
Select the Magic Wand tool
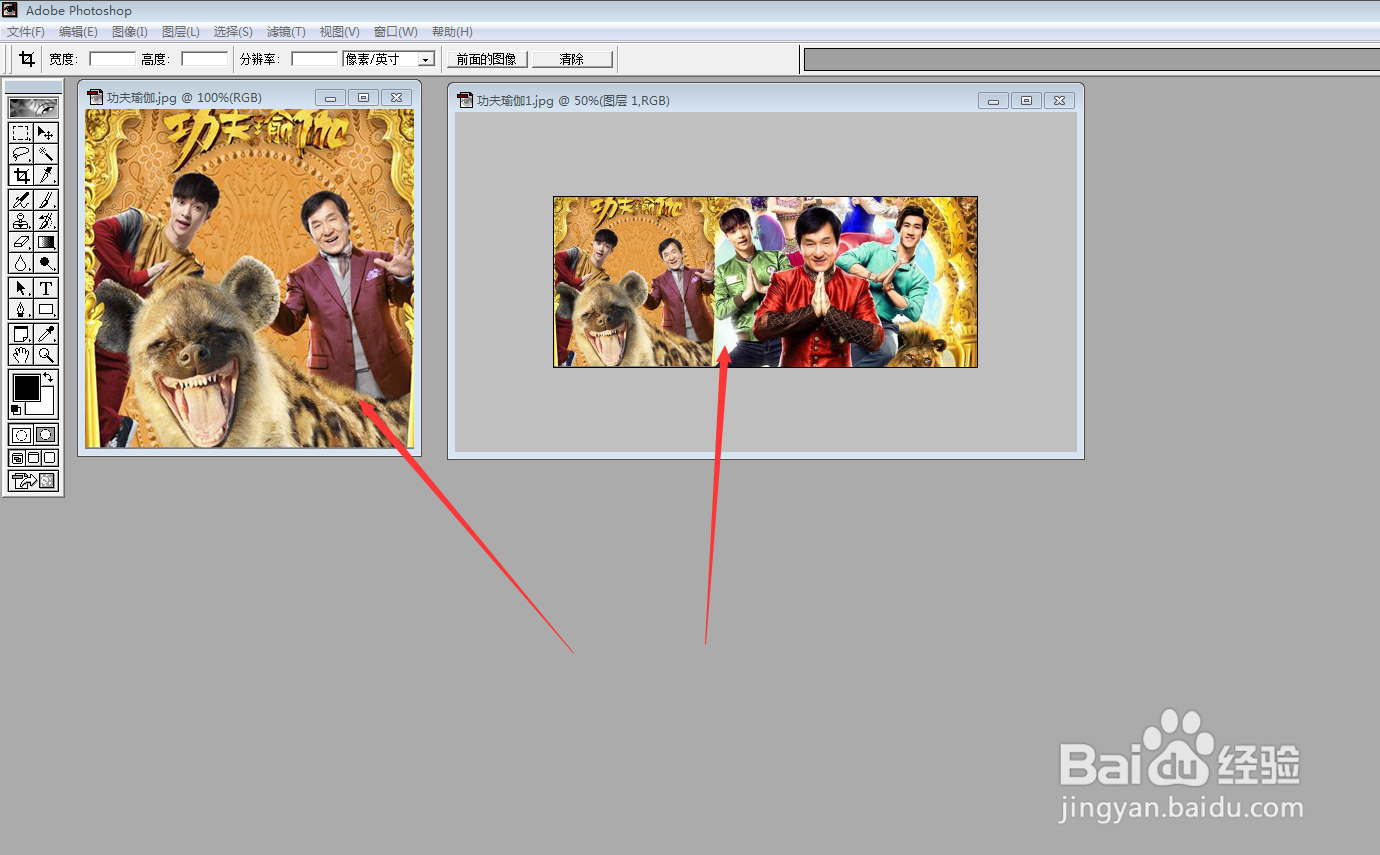pyautogui.click(x=46, y=154)
